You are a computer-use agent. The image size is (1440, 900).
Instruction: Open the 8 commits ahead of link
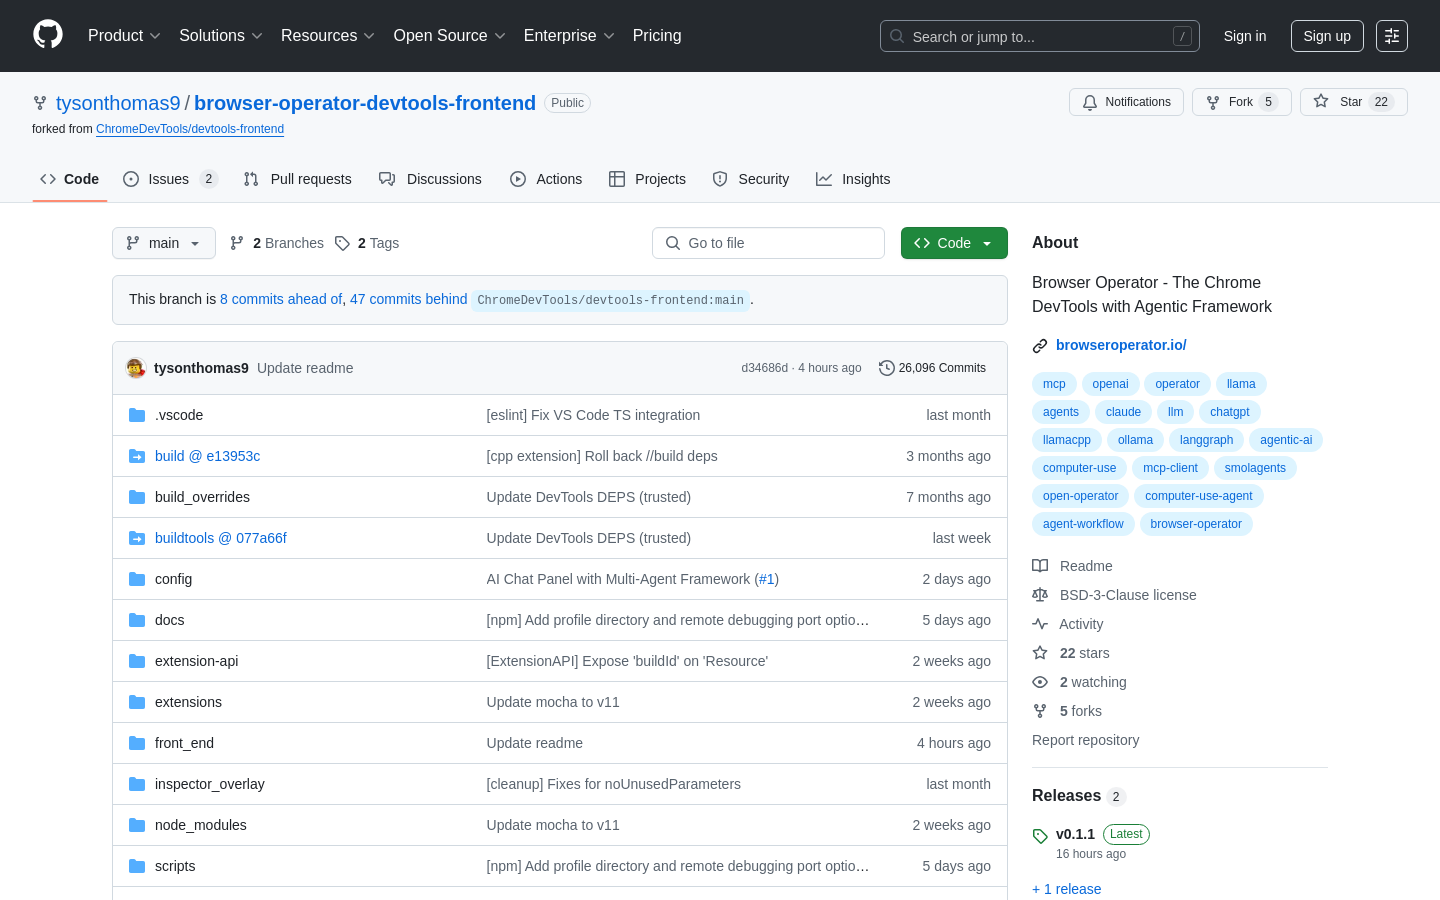[281, 299]
